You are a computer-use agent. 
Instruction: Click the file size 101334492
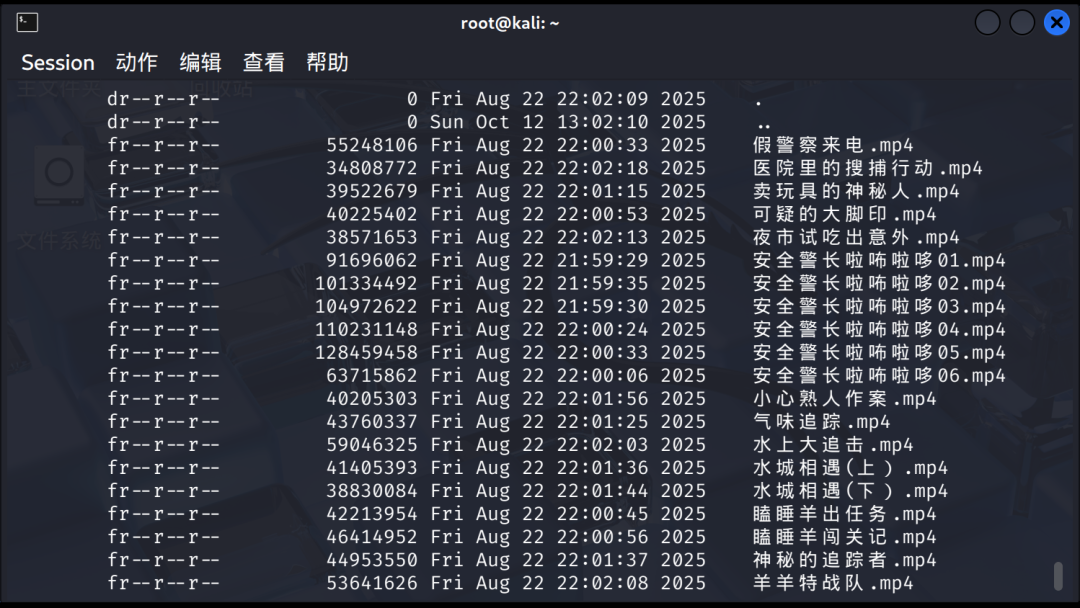366,284
